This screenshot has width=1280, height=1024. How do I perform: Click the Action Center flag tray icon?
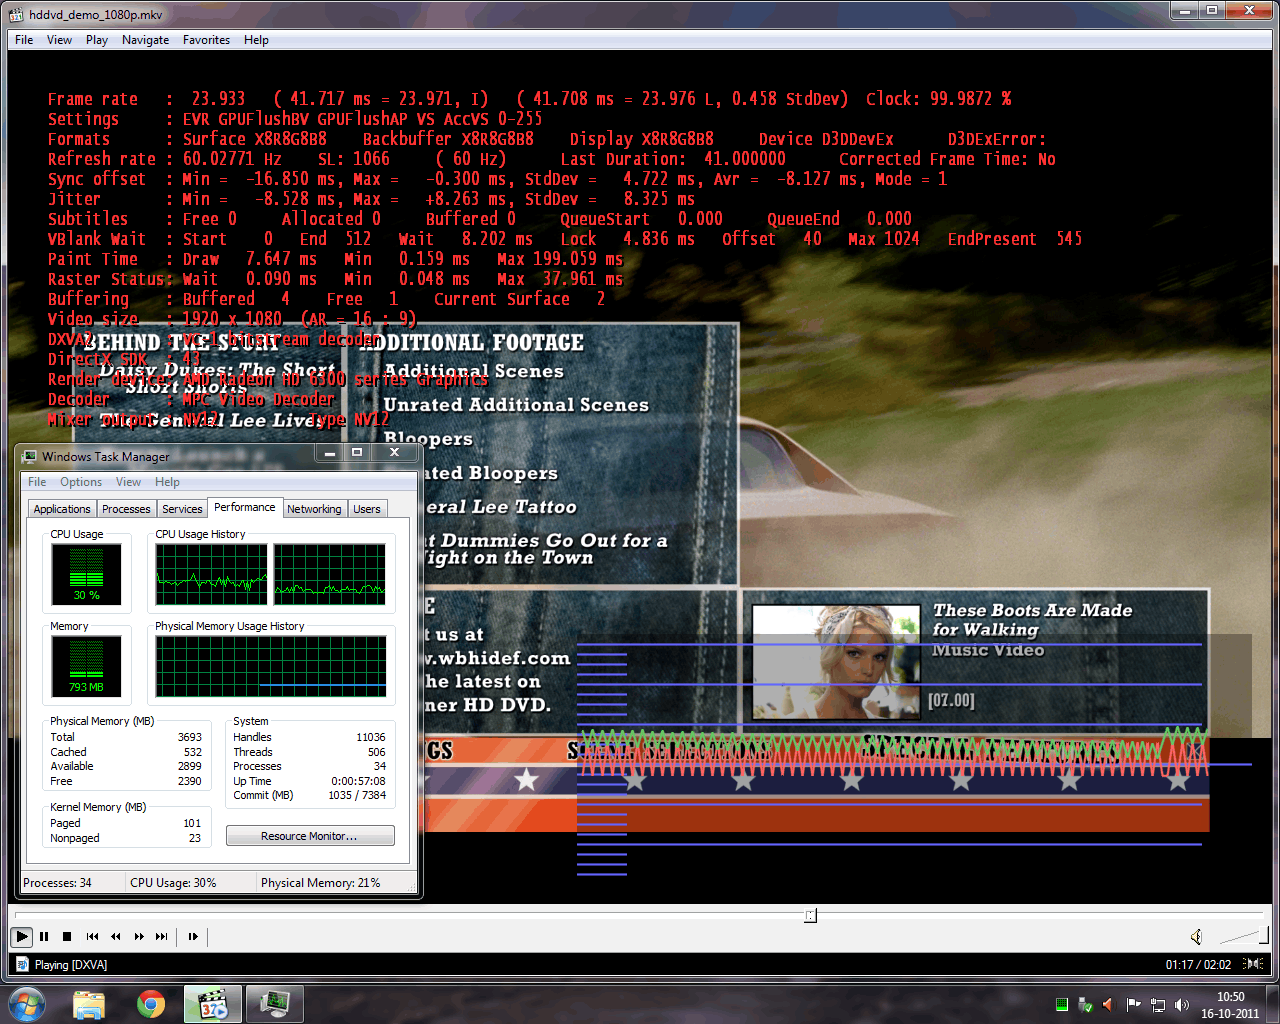click(x=1133, y=1004)
